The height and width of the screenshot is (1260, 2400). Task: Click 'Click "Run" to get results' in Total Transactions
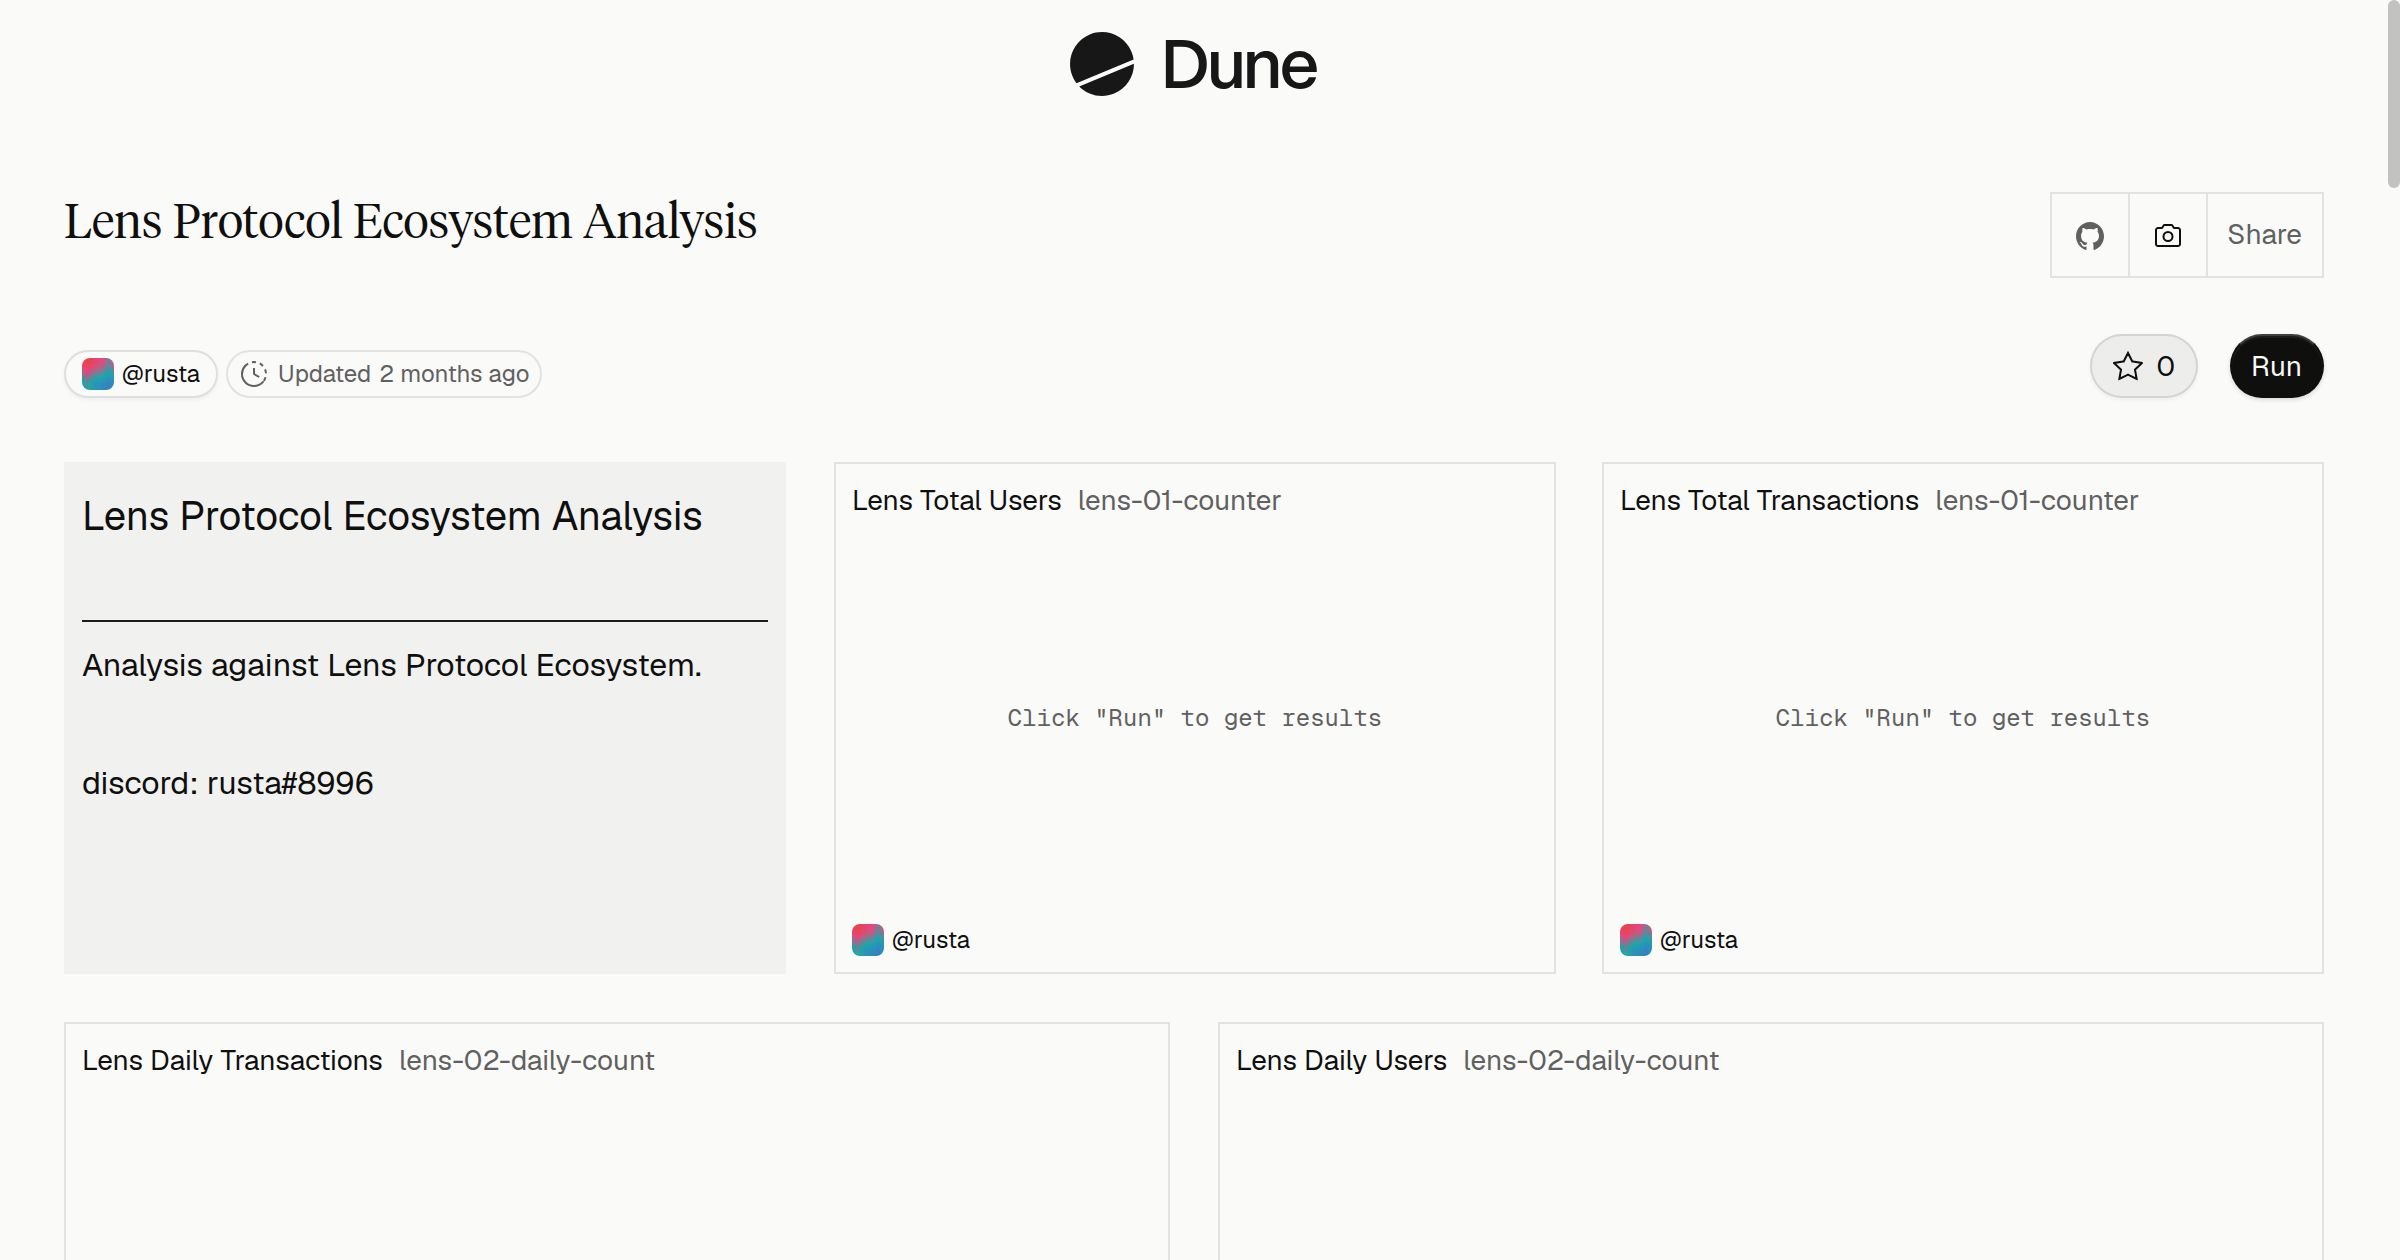1962,718
